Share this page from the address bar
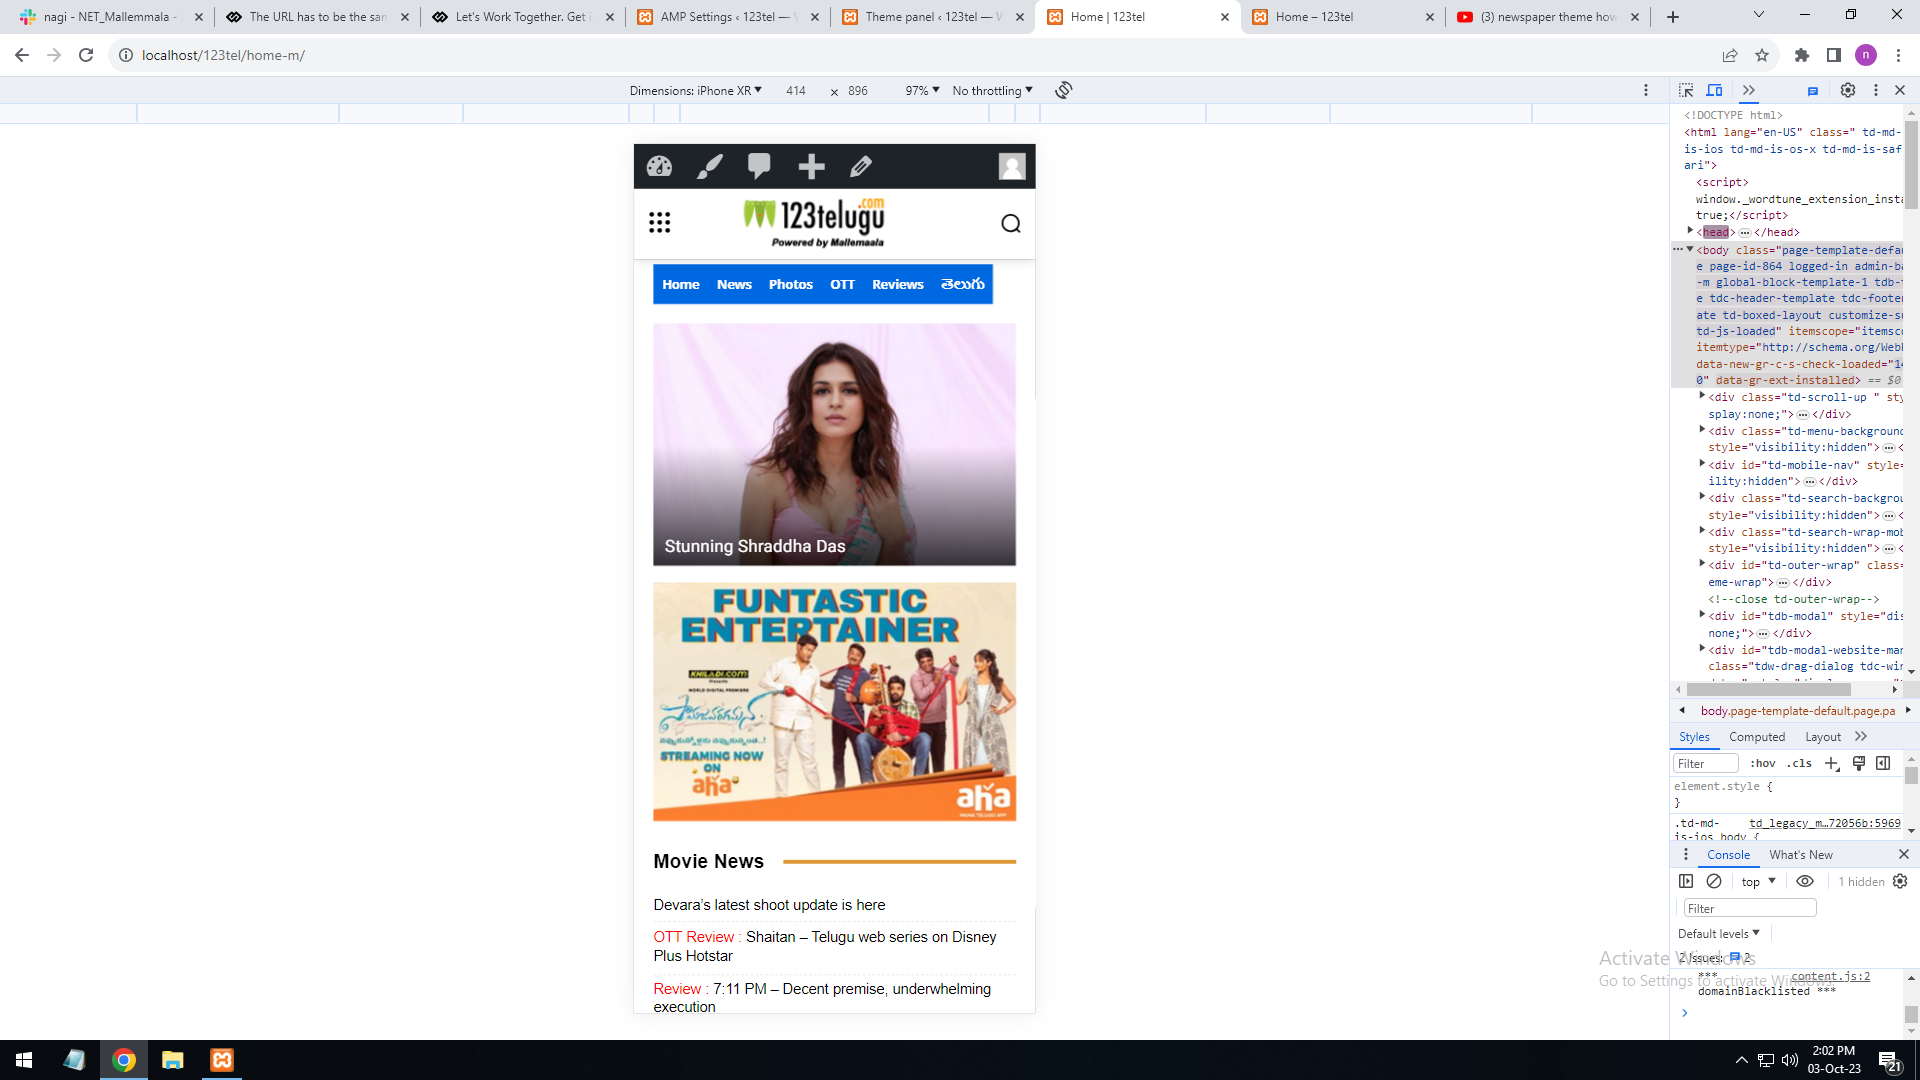The image size is (1920, 1080). 1730,55
